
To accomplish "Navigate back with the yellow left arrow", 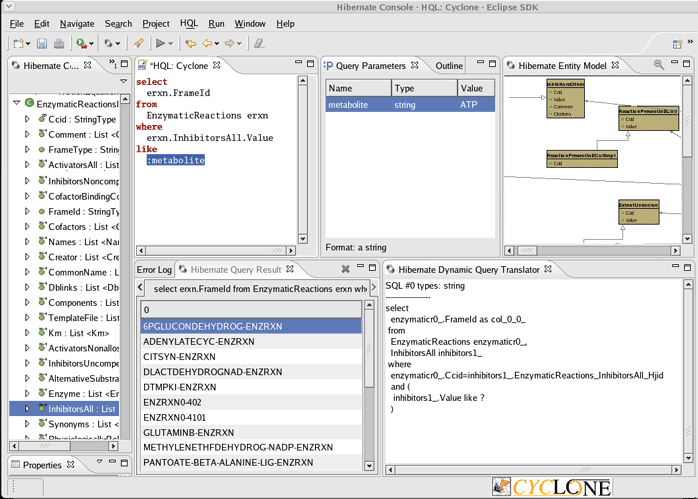I will 207,43.
